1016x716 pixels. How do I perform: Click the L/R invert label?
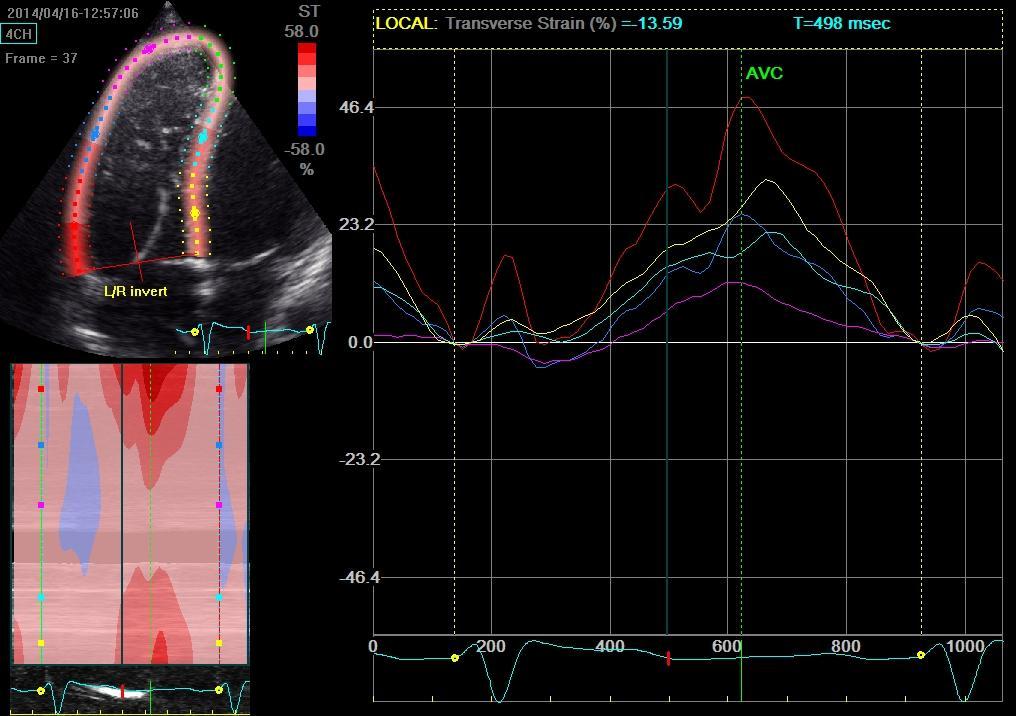[x=135, y=292]
